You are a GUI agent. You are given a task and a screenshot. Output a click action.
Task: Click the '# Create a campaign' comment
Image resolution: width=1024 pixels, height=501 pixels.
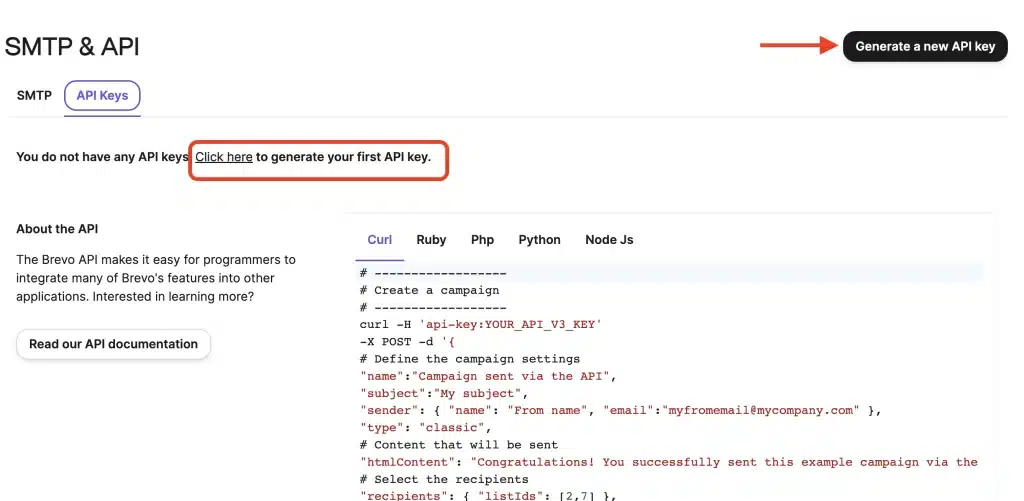coord(429,290)
